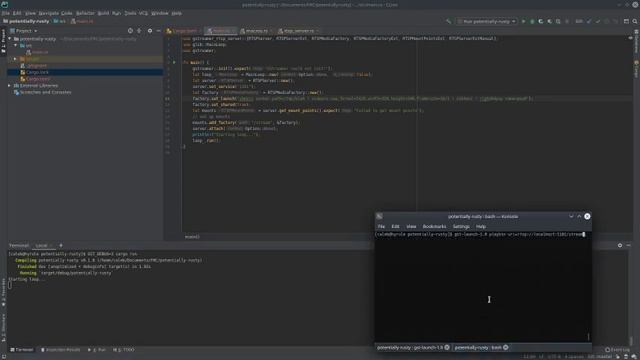Click the project structure window icon
Viewport: 640px width, 360px height.
click(x=626, y=21)
